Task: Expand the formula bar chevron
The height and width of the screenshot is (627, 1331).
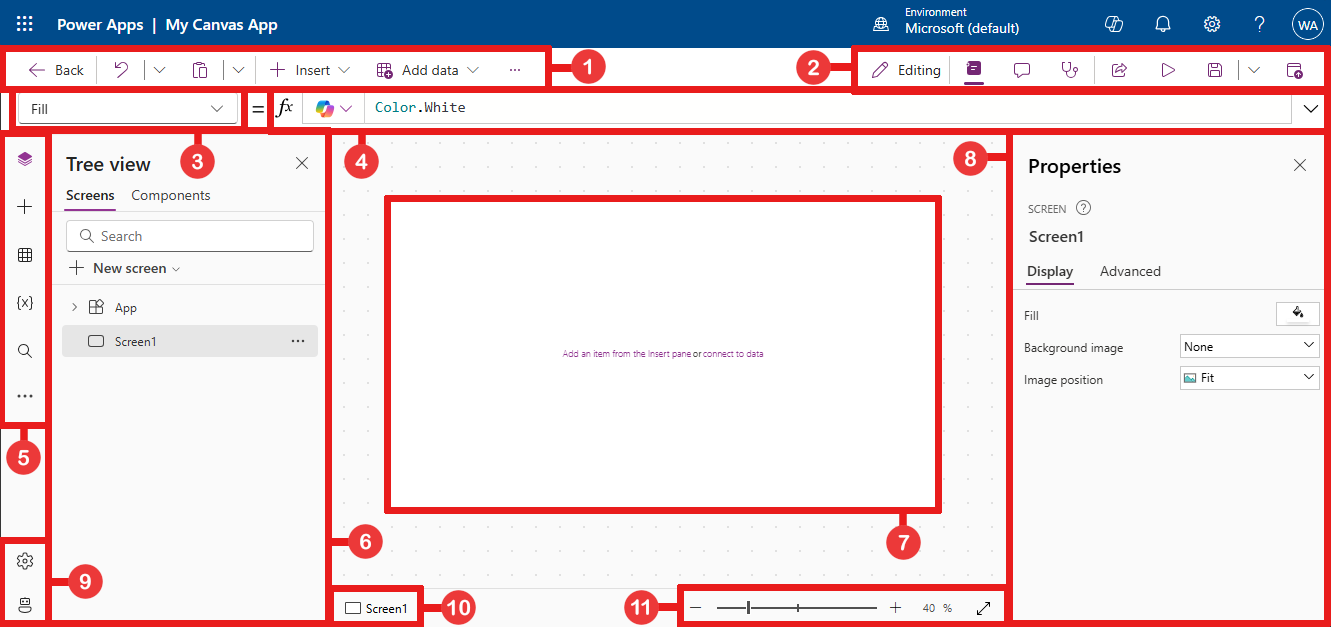Action: click(x=1311, y=108)
